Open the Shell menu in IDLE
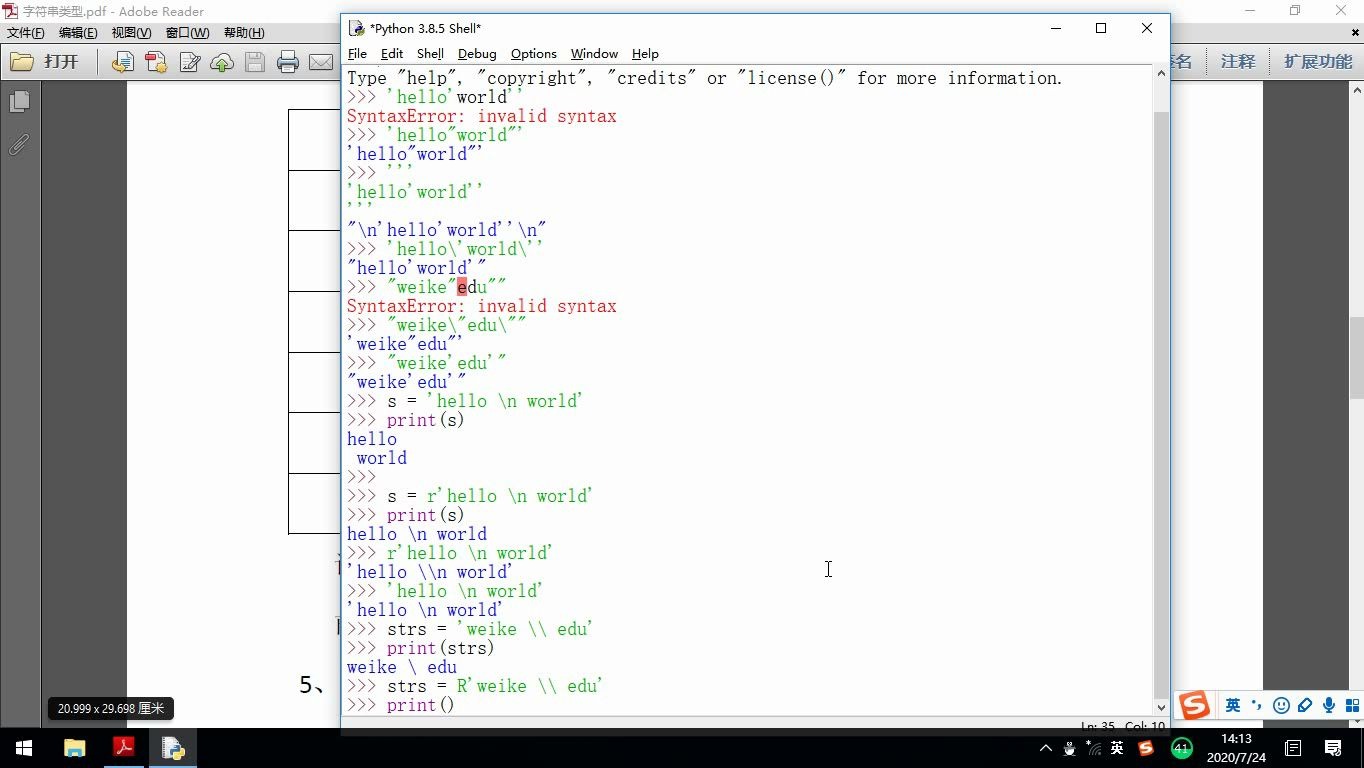Image resolution: width=1364 pixels, height=768 pixels. click(x=430, y=54)
